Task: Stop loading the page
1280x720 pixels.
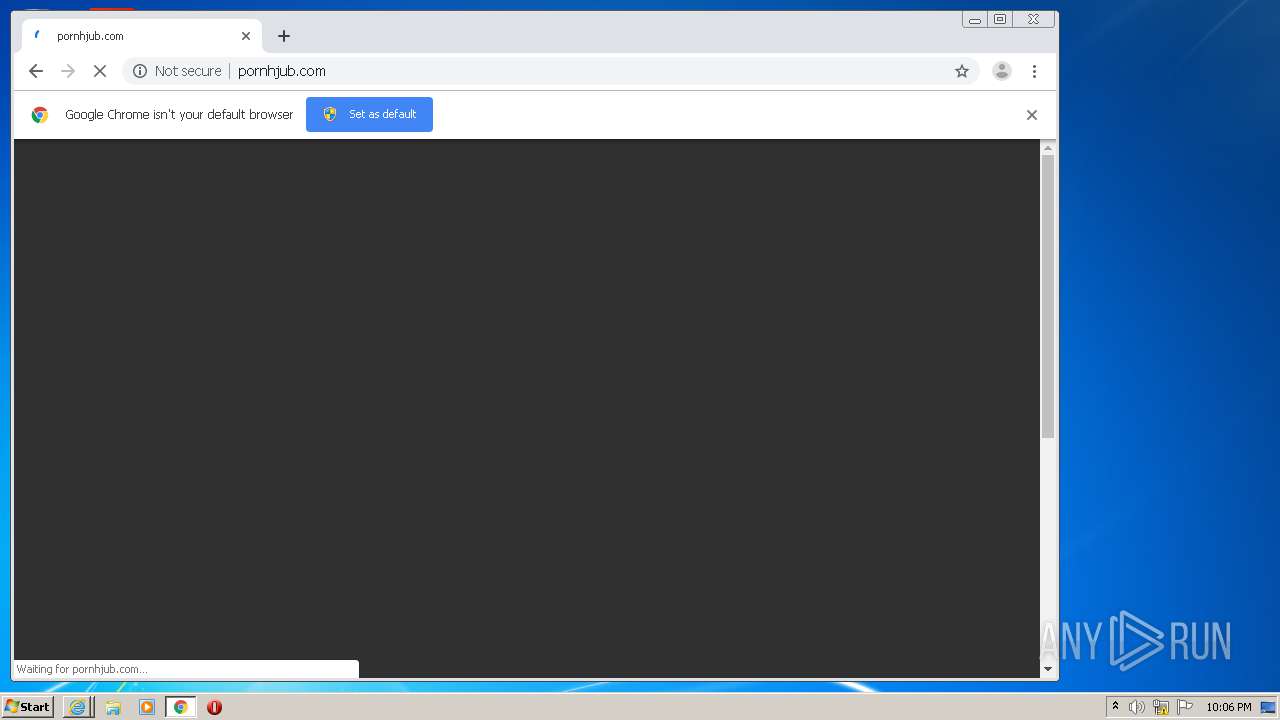Action: click(x=100, y=71)
